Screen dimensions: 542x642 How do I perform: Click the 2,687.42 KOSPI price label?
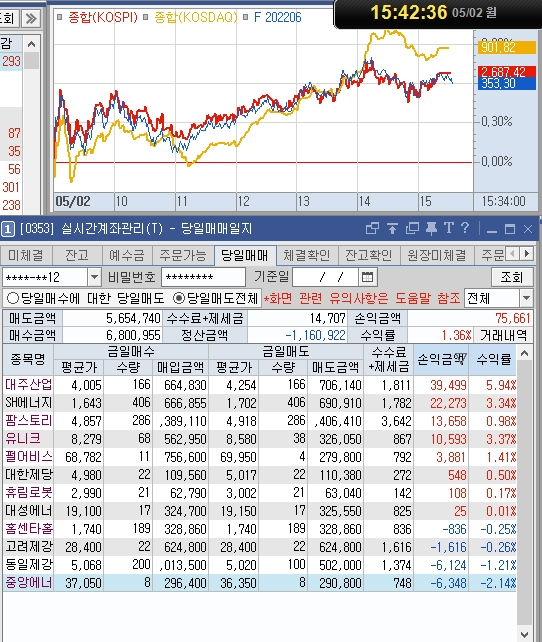(507, 72)
